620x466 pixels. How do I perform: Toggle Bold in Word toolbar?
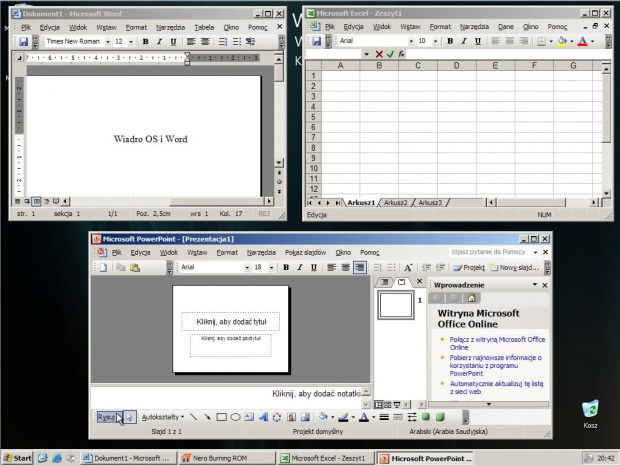pos(145,42)
